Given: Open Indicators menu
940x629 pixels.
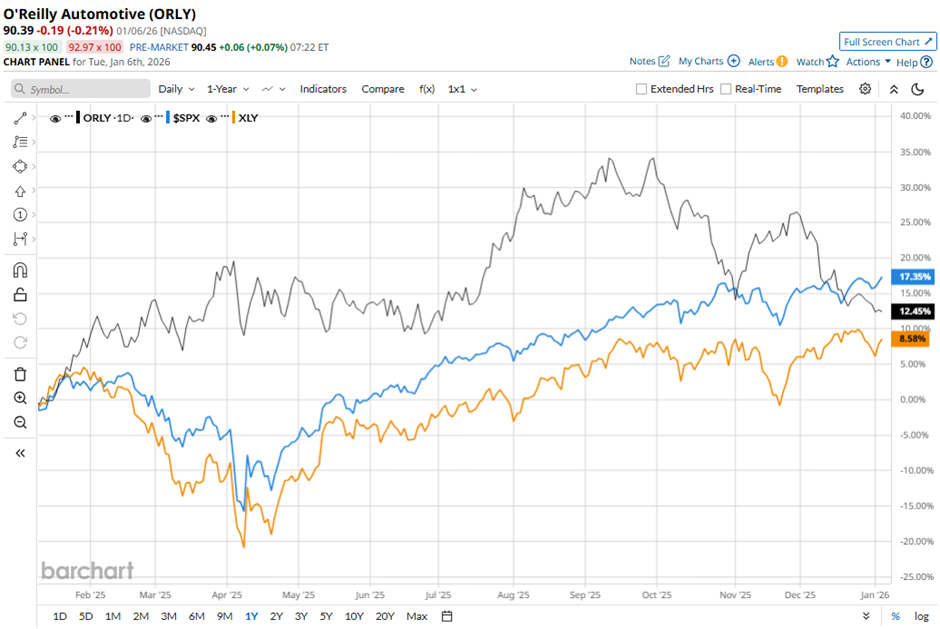Looking at the screenshot, I should [323, 89].
